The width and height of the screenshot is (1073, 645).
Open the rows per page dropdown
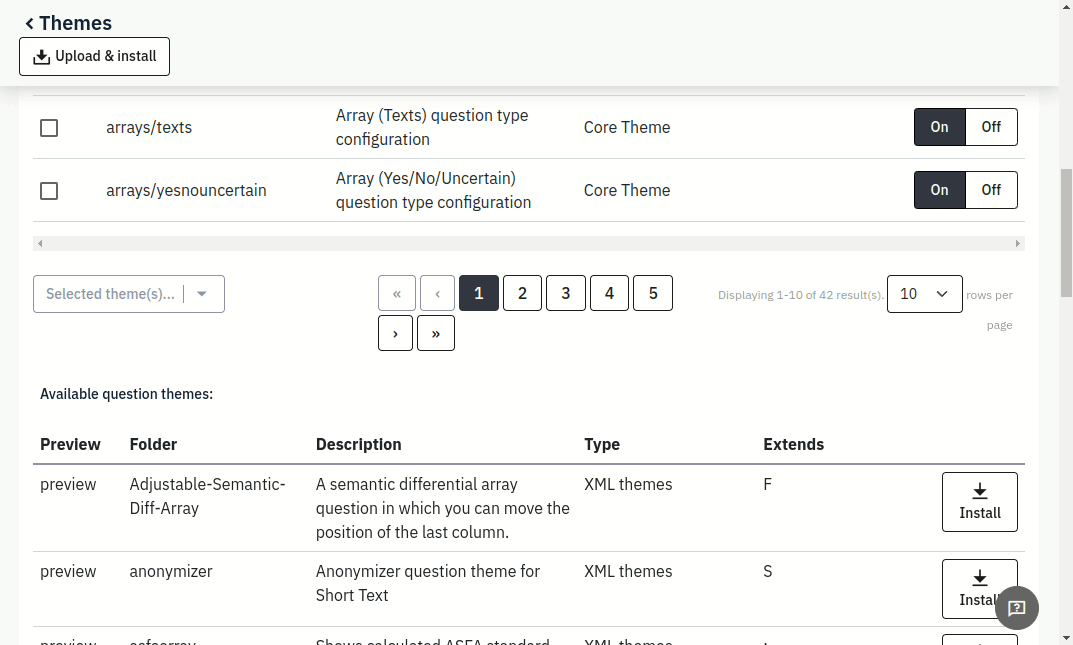[x=924, y=294]
